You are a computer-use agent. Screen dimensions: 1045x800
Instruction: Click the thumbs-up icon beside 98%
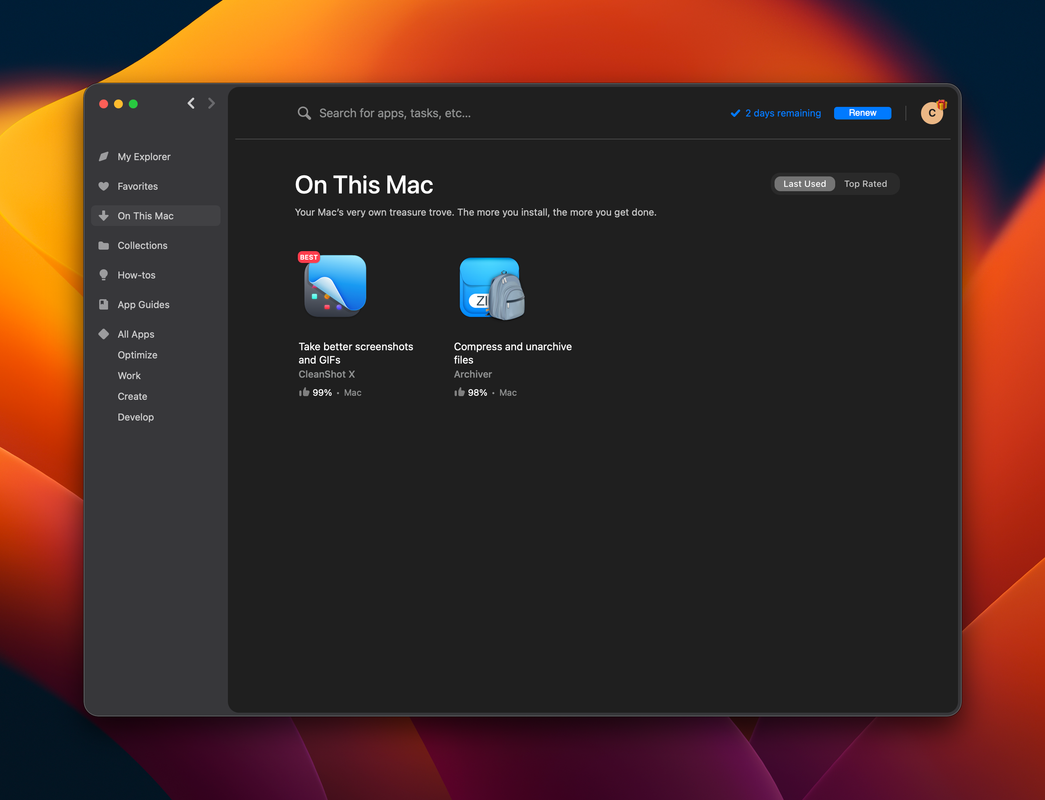[459, 392]
